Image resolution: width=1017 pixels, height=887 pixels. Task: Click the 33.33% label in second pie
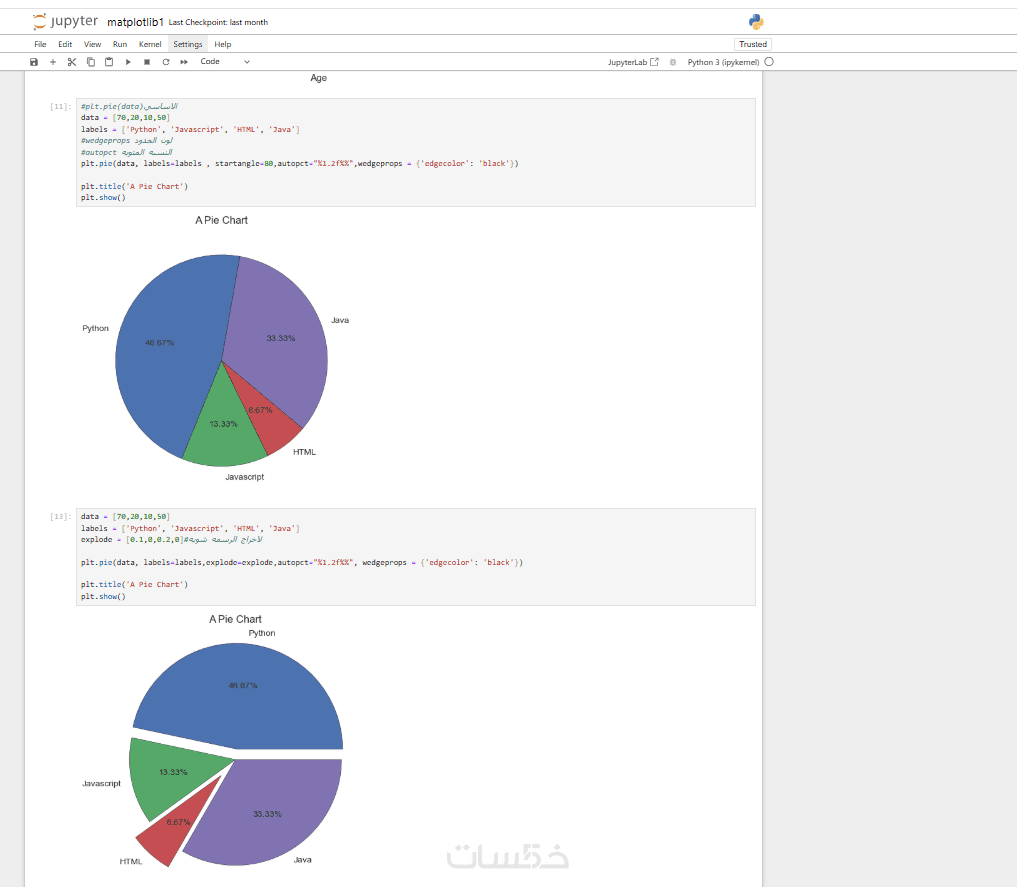pyautogui.click(x=267, y=814)
